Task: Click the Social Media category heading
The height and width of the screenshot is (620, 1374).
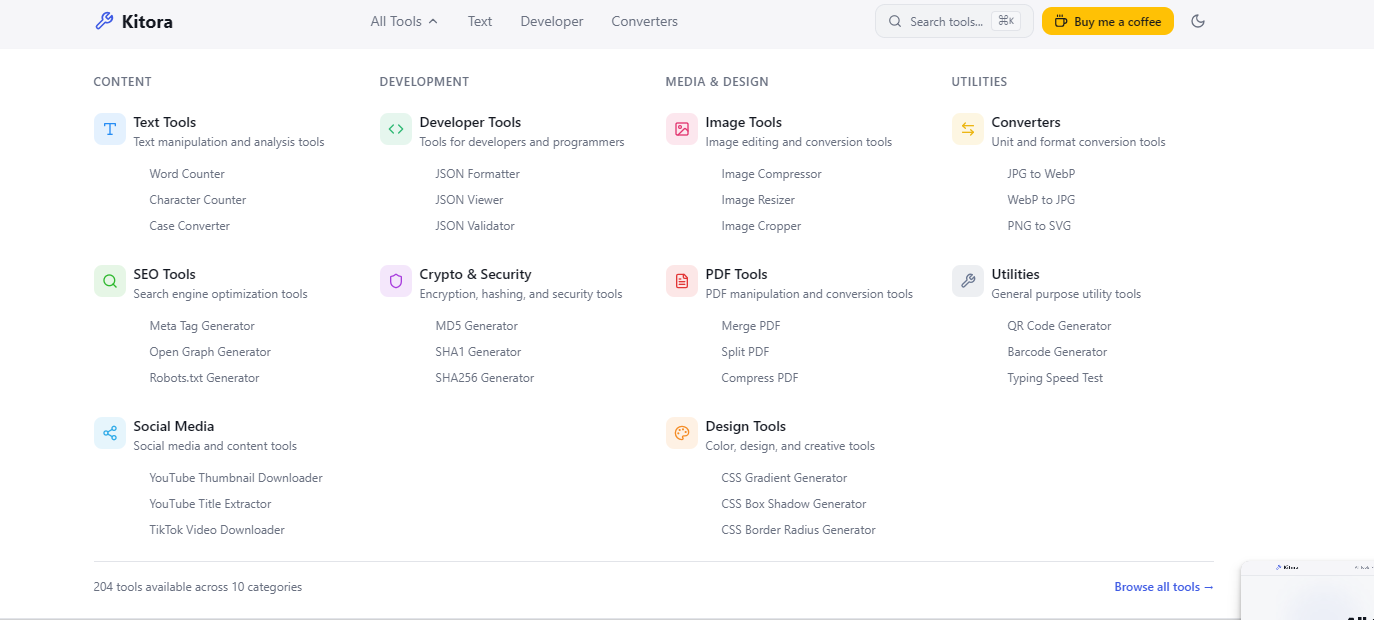Action: pos(174,426)
